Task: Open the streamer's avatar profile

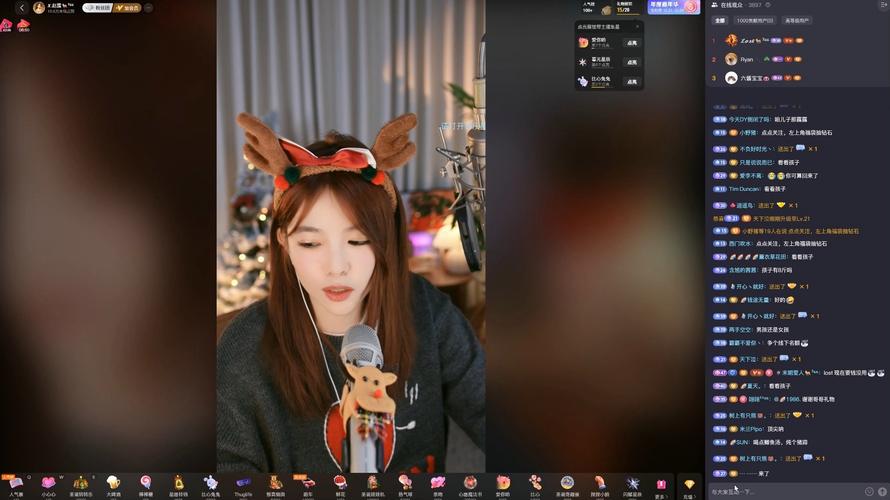Action: point(39,8)
